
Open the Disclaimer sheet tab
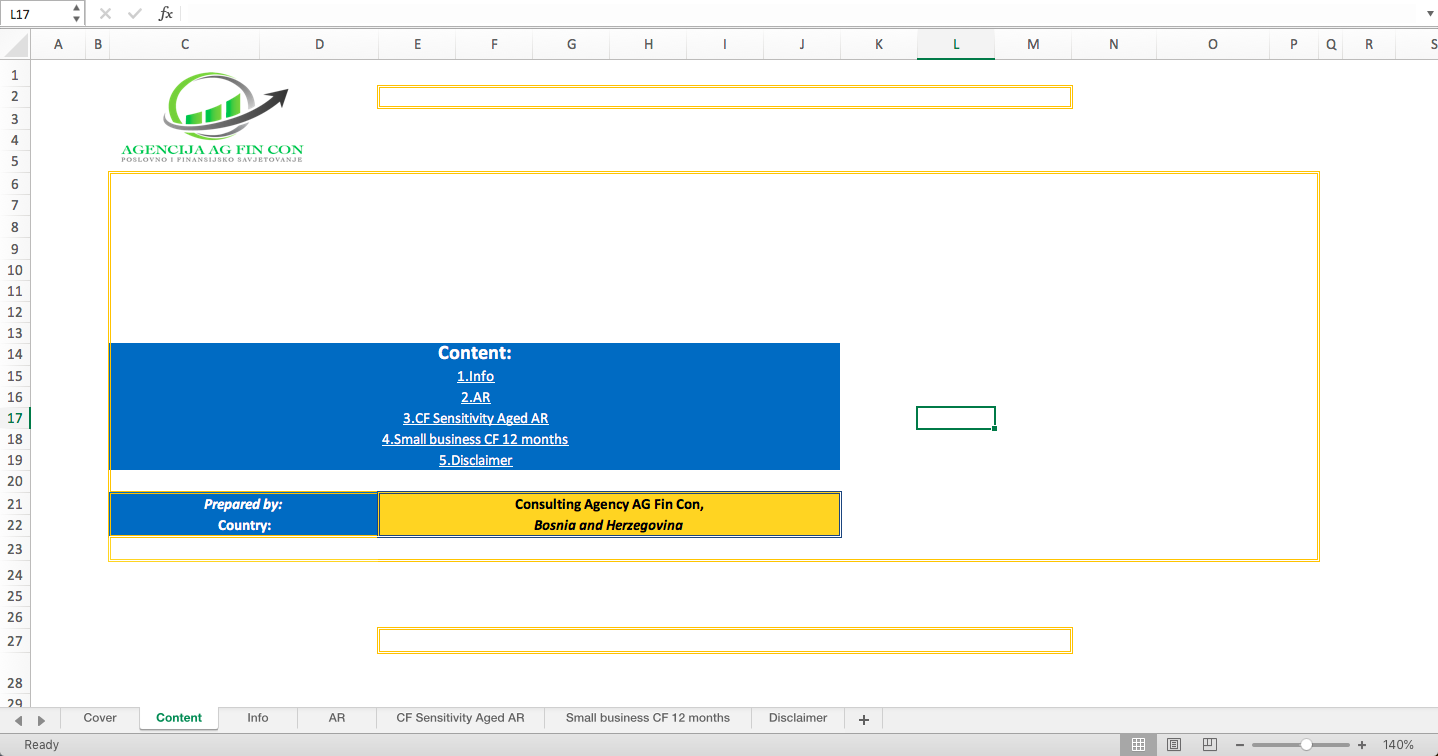[x=798, y=718]
